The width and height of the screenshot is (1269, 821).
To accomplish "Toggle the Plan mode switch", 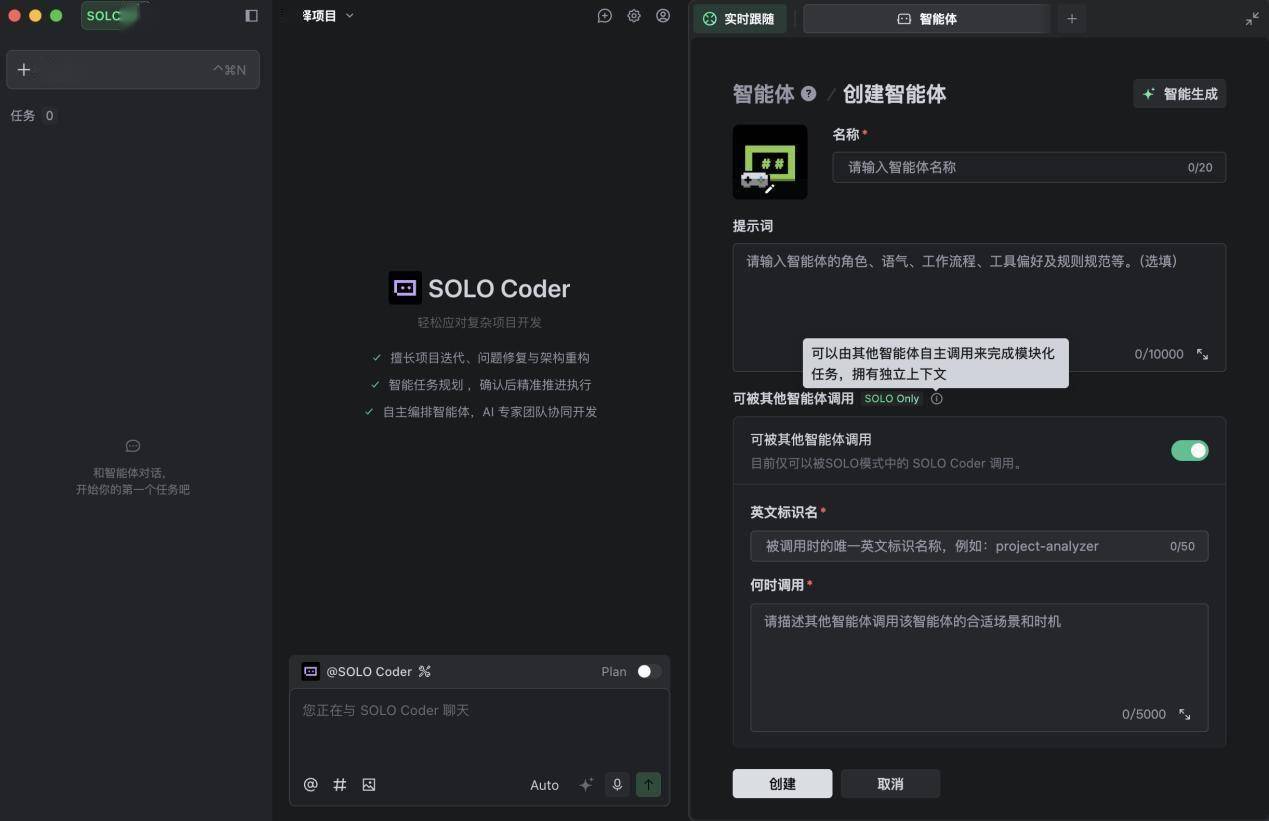I will tap(648, 671).
